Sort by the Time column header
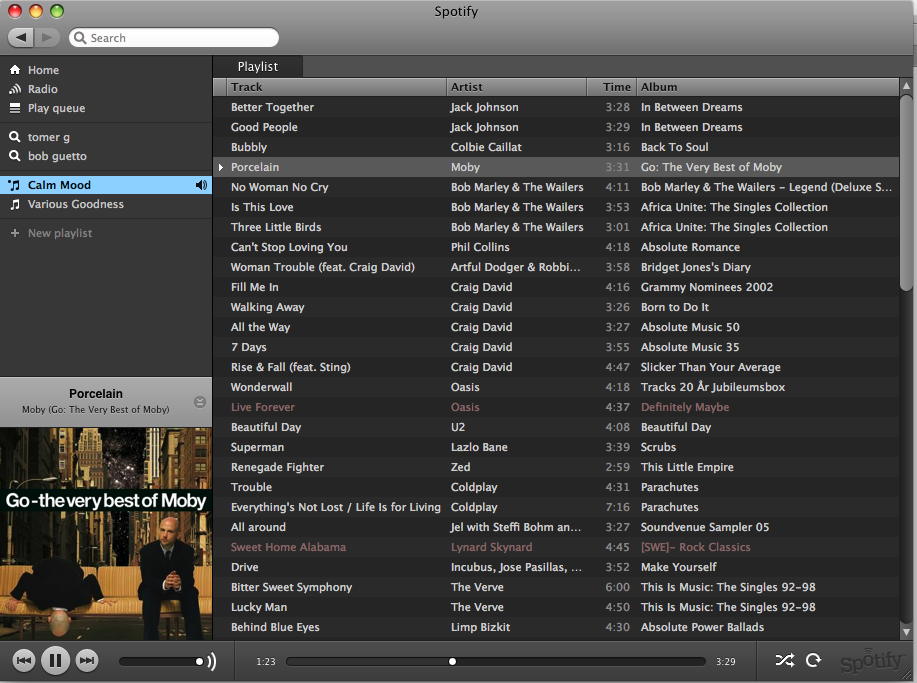Screen dimensions: 917x683 coord(612,87)
